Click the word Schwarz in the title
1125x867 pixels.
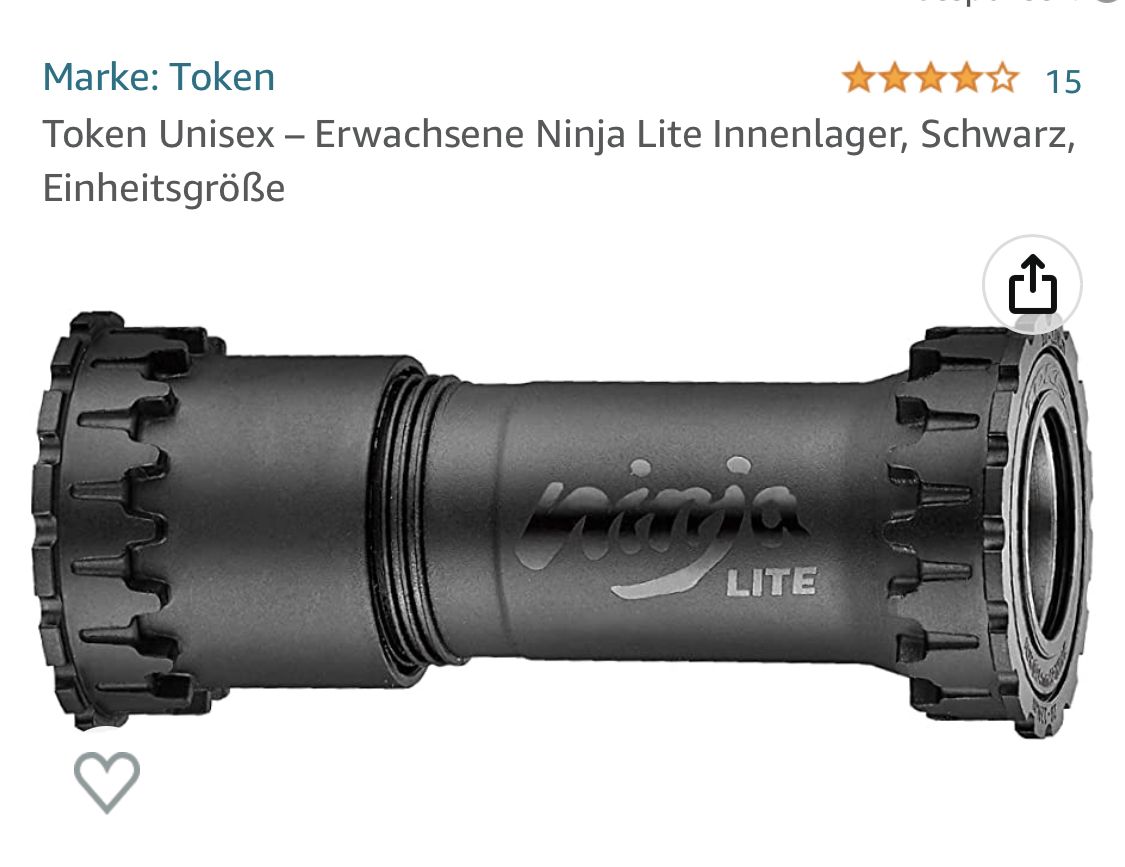point(998,134)
